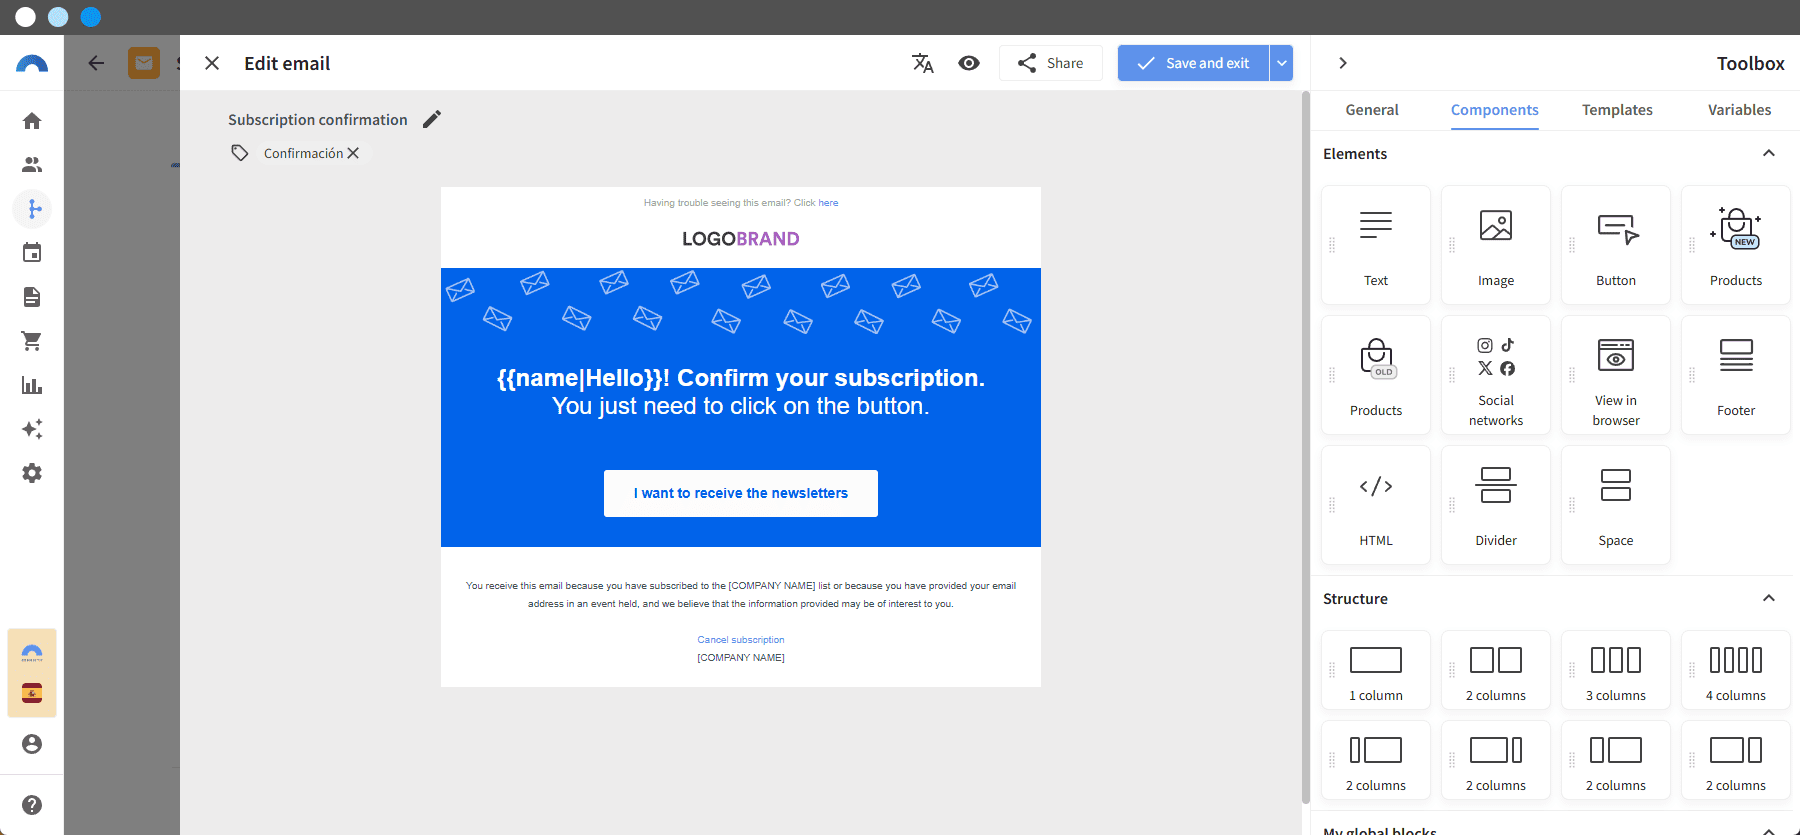Switch to the Variables tab
Viewport: 1800px width, 835px height.
[x=1739, y=110]
